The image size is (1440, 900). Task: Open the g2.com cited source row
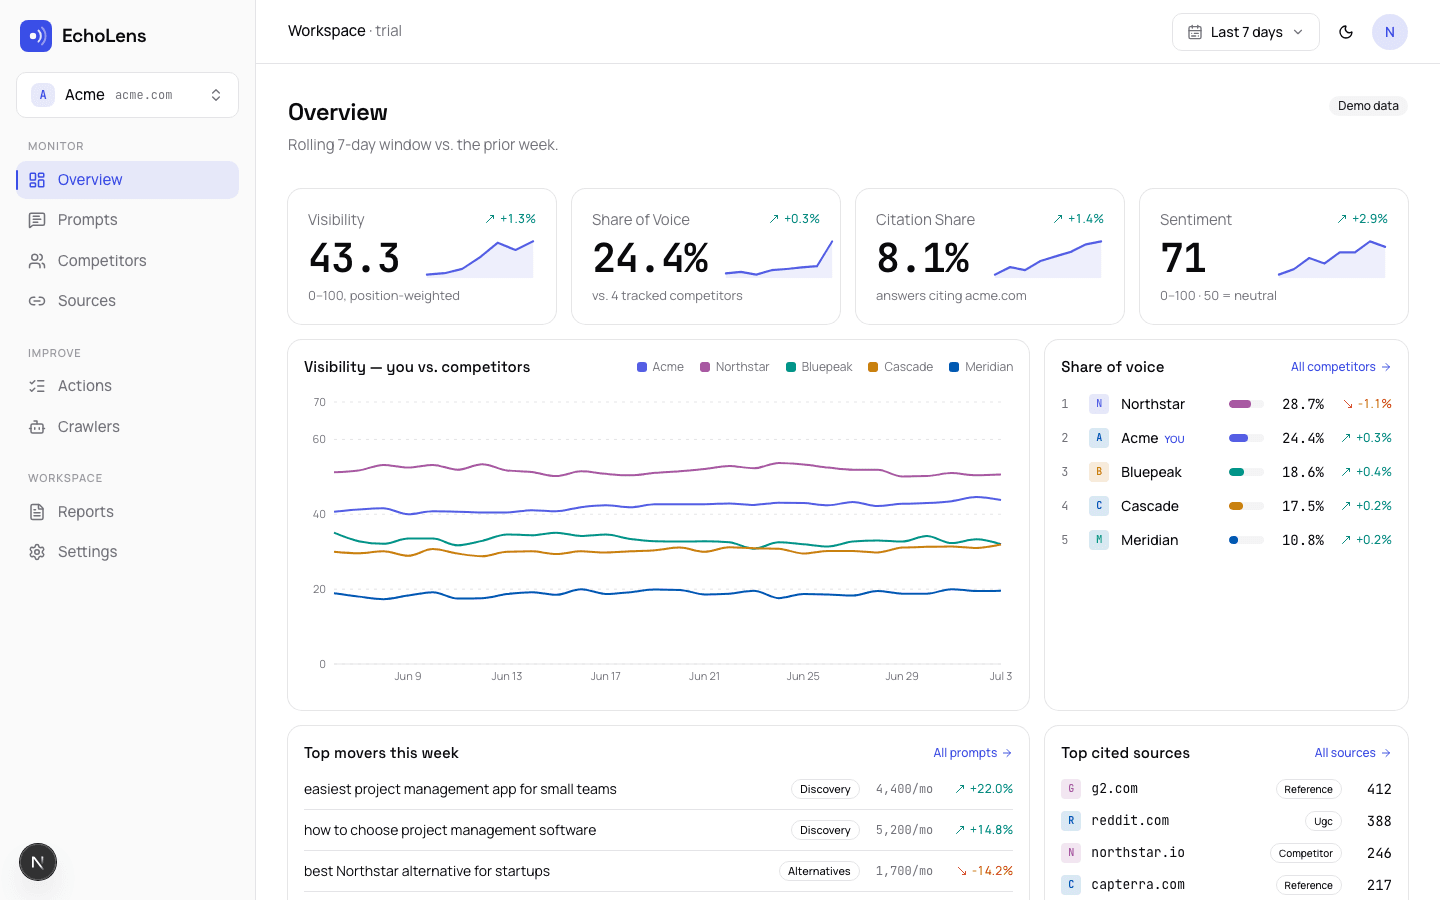tap(1226, 789)
